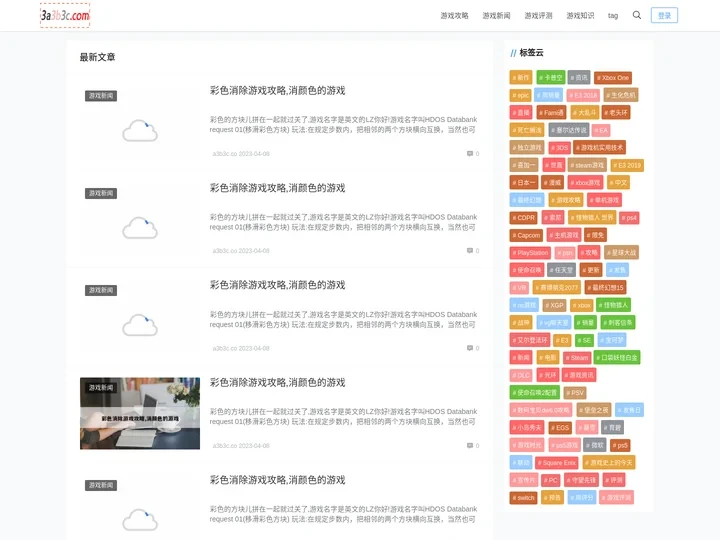Select the 使命召唤2配置 tag
This screenshot has height=540, width=720.
point(534,393)
